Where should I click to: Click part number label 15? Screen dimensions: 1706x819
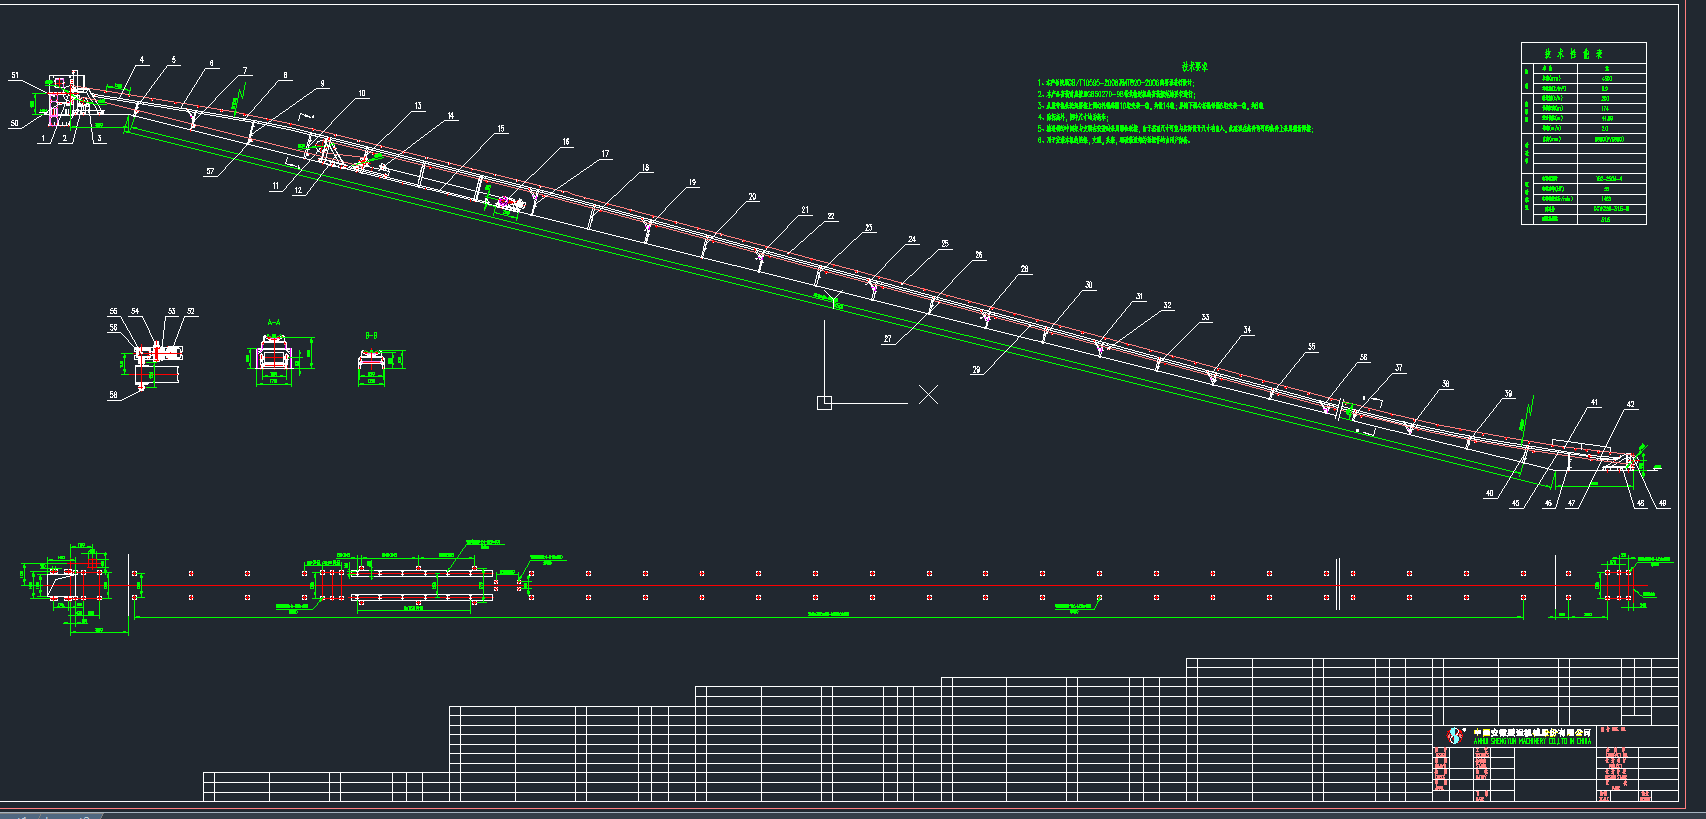click(501, 129)
